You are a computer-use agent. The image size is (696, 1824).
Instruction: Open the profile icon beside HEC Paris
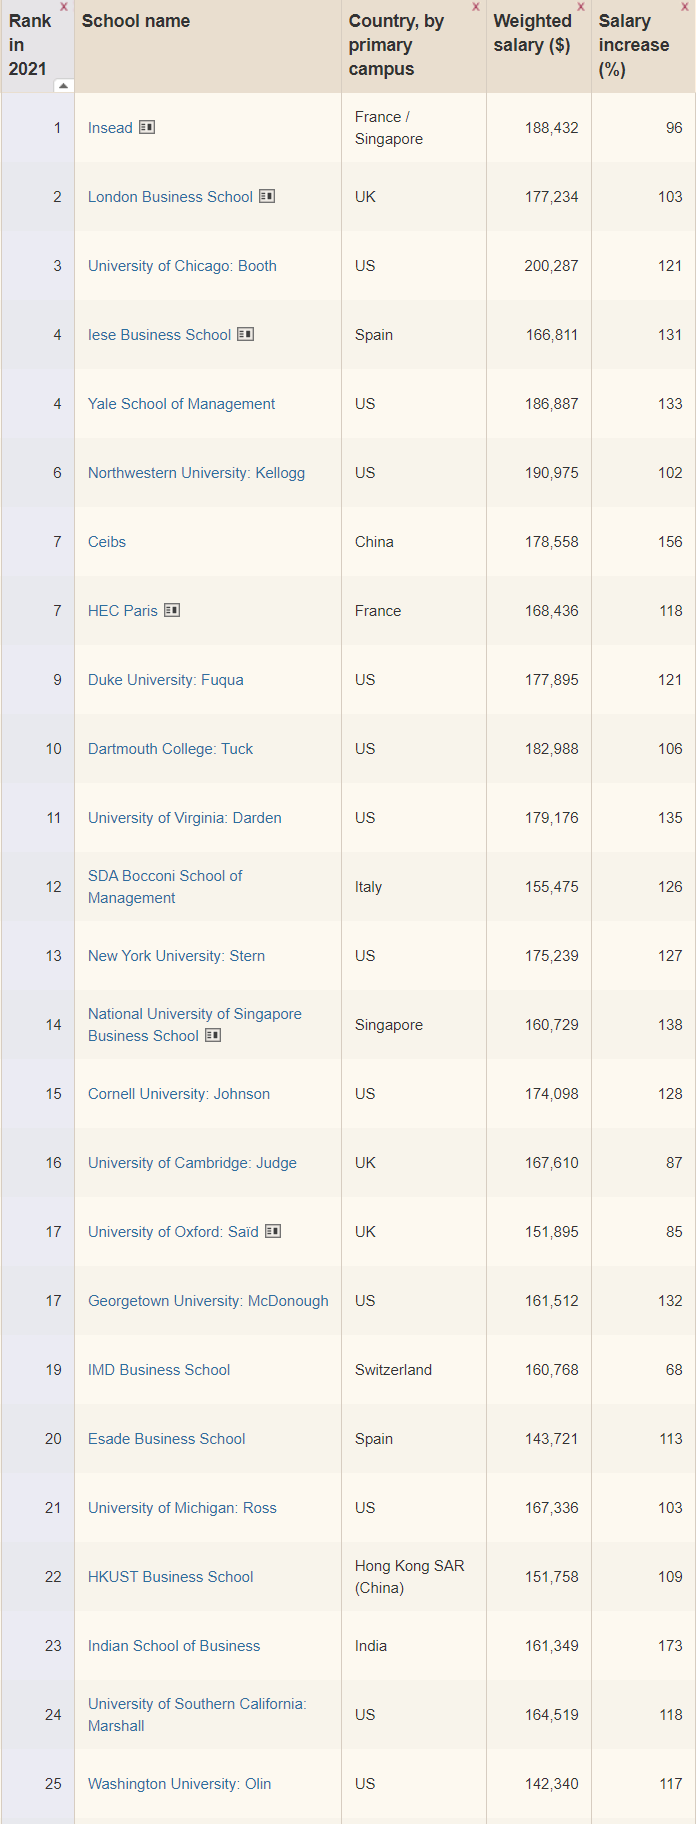(172, 610)
